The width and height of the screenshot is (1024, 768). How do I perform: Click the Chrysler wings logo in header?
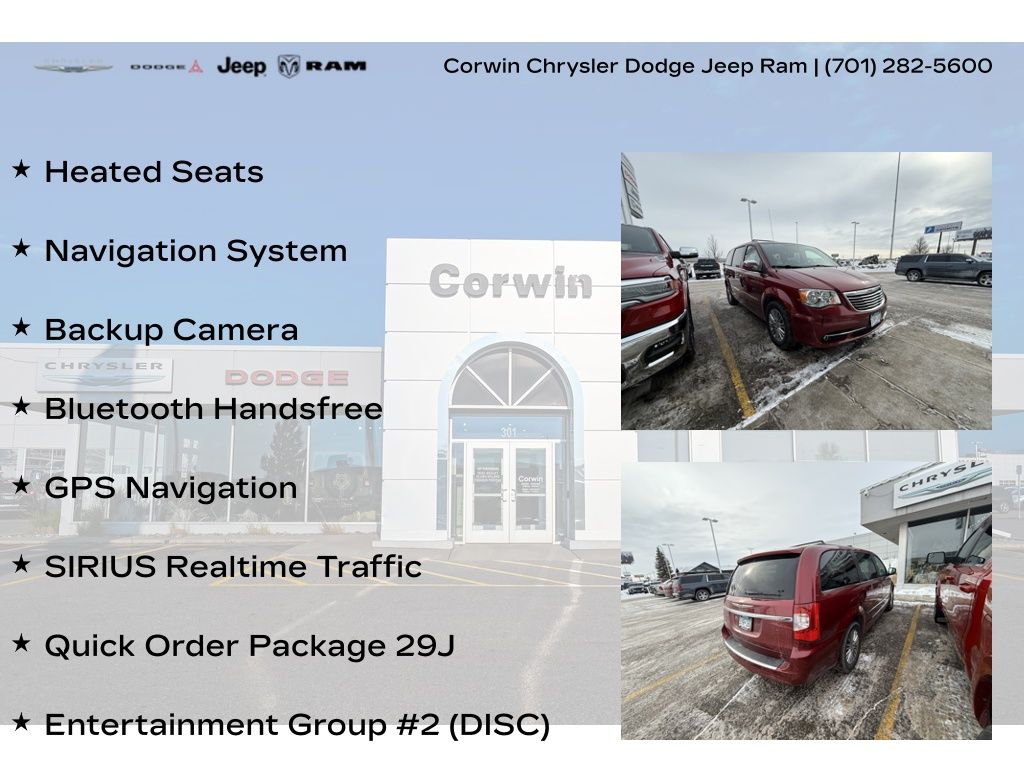pos(73,67)
